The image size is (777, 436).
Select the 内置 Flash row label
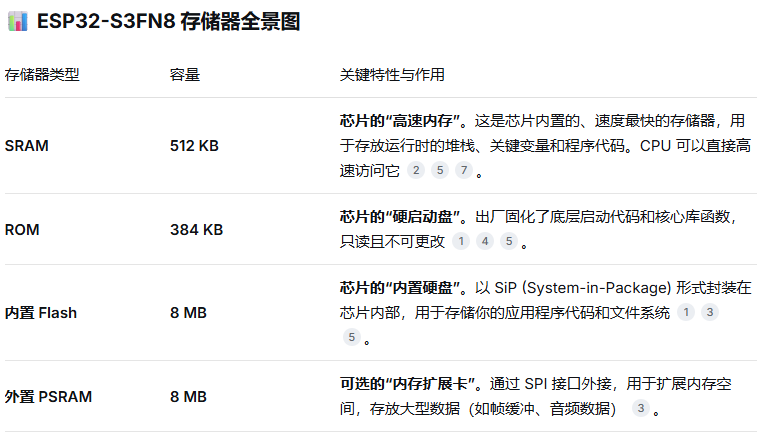click(x=41, y=313)
